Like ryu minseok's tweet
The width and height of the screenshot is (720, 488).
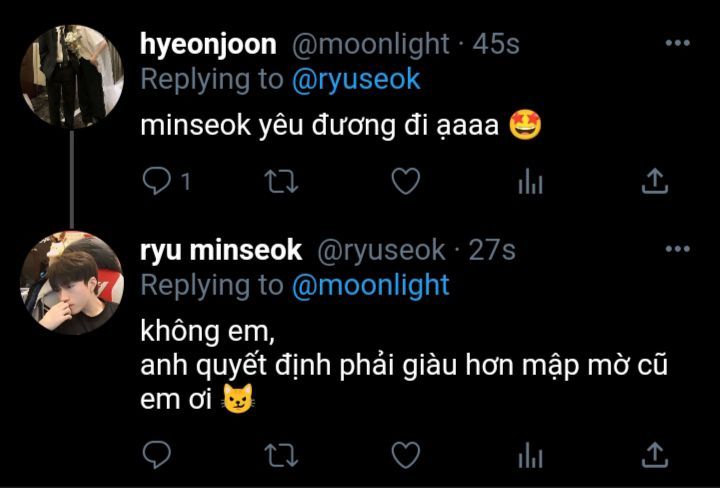[406, 454]
